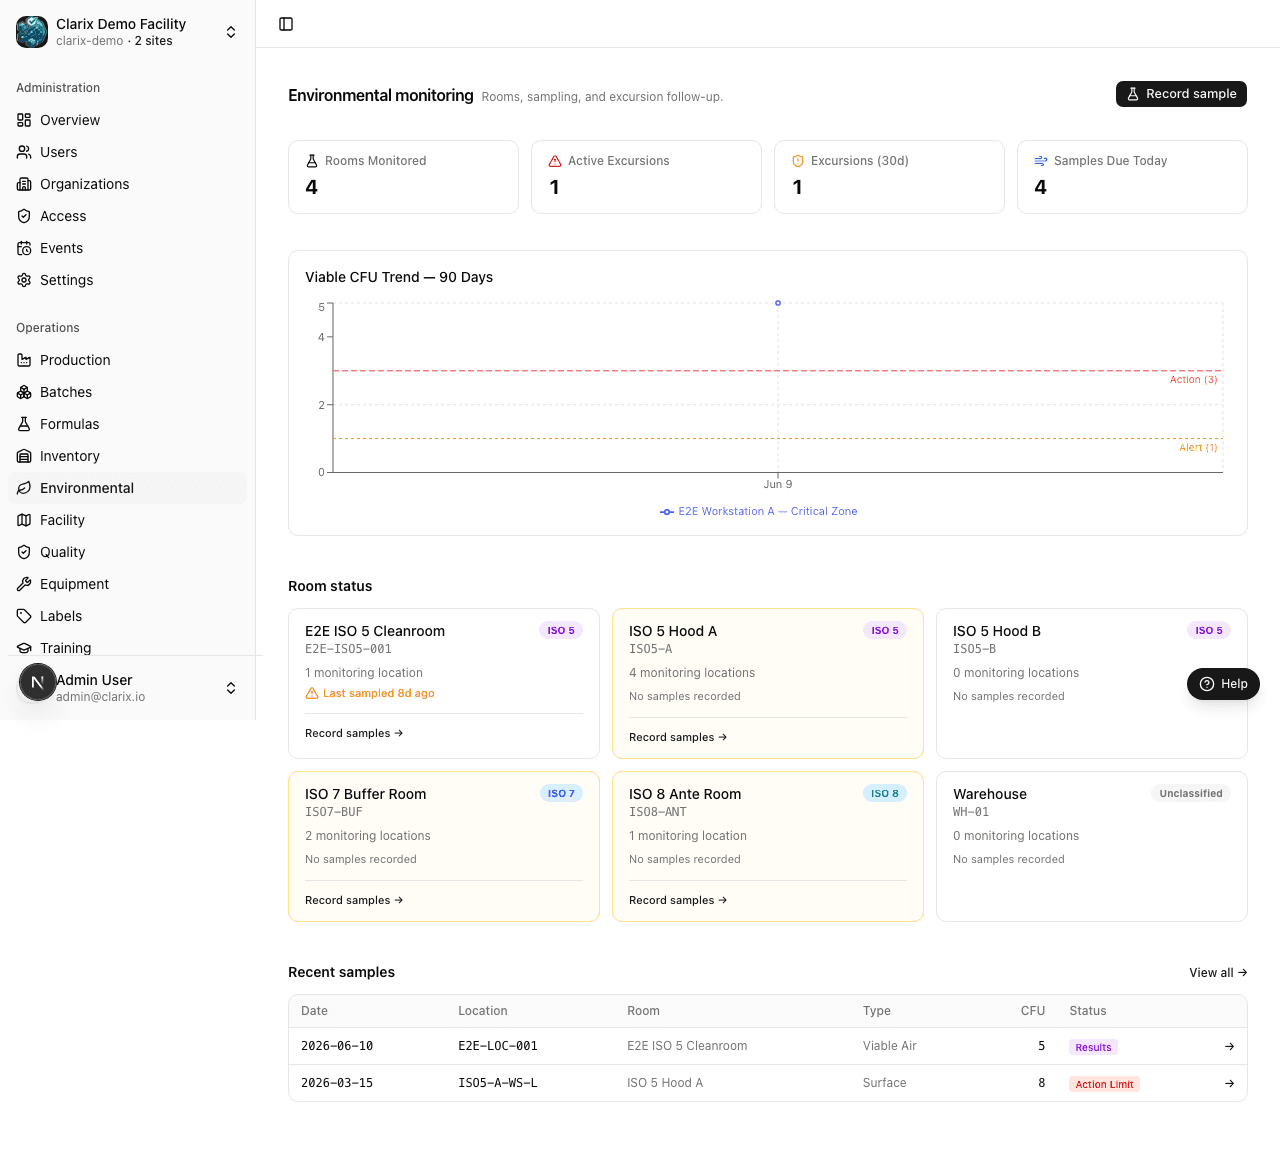Click the Overview dashboard icon
The image size is (1280, 1158).
pyautogui.click(x=24, y=120)
